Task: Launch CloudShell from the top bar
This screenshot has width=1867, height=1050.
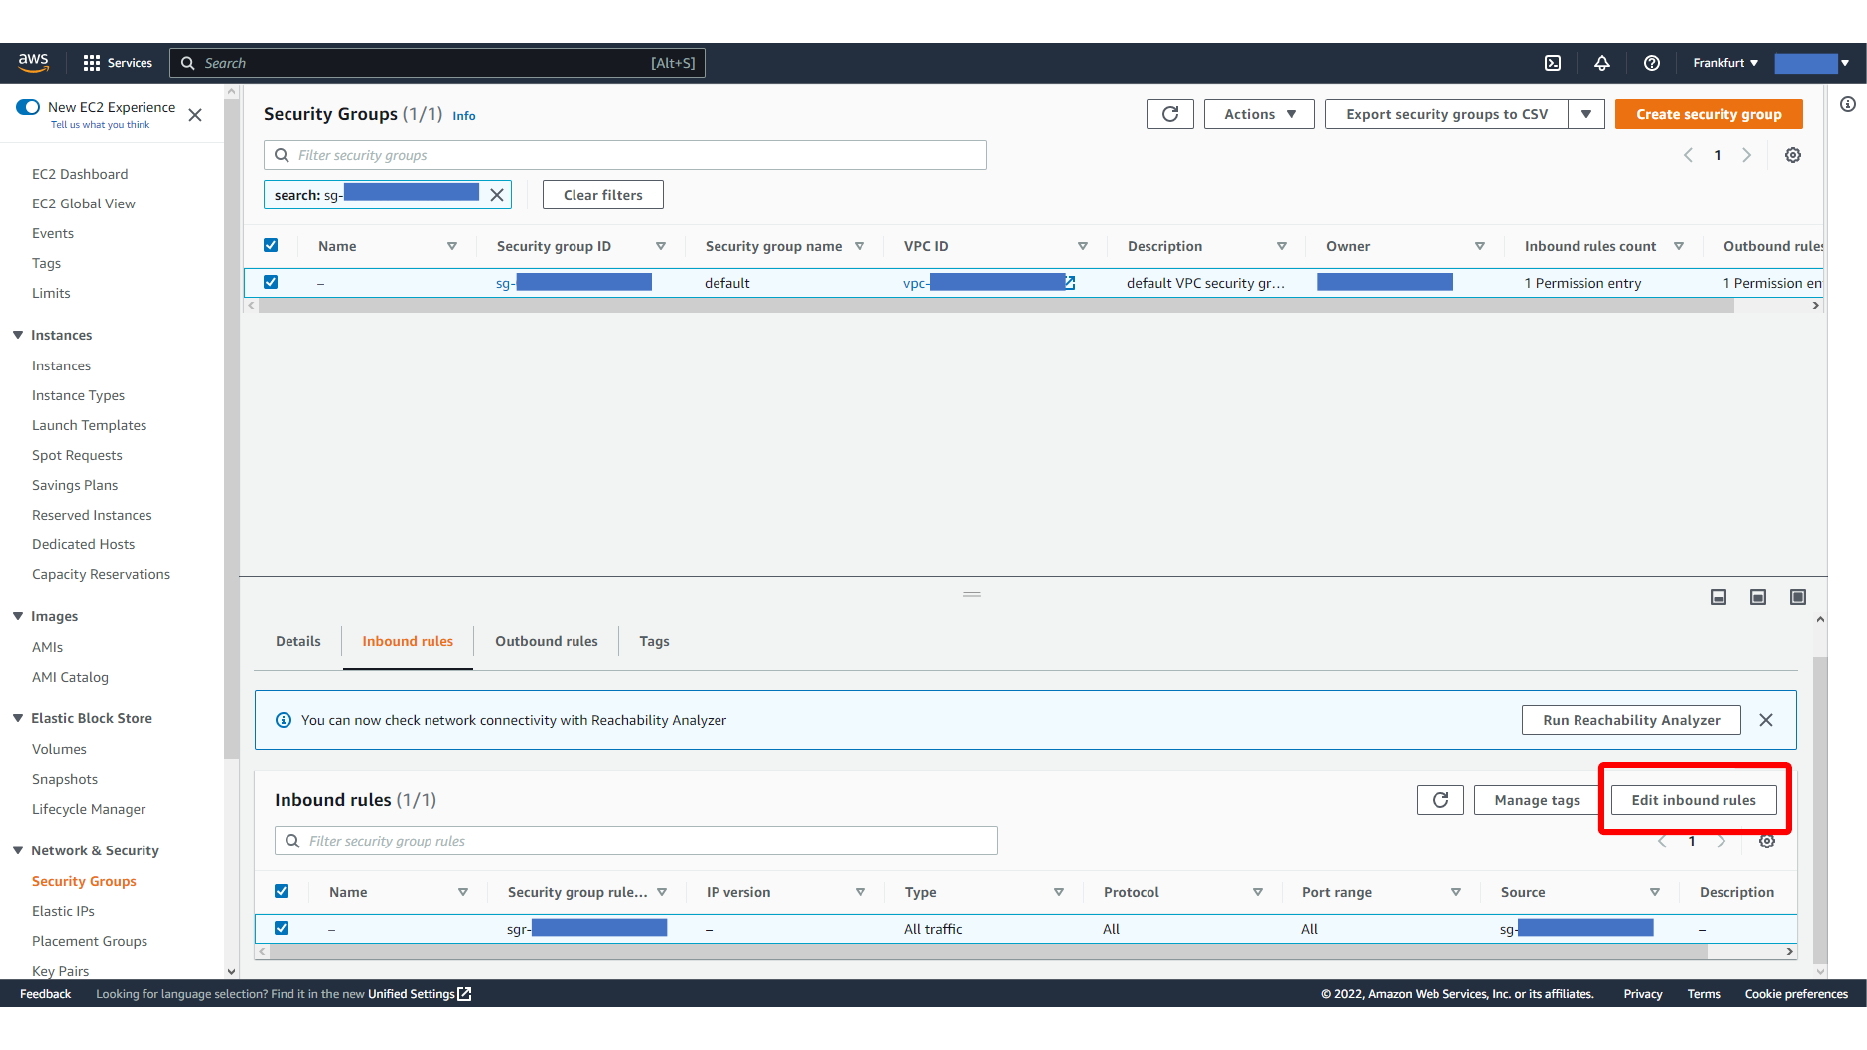Action: click(x=1553, y=63)
